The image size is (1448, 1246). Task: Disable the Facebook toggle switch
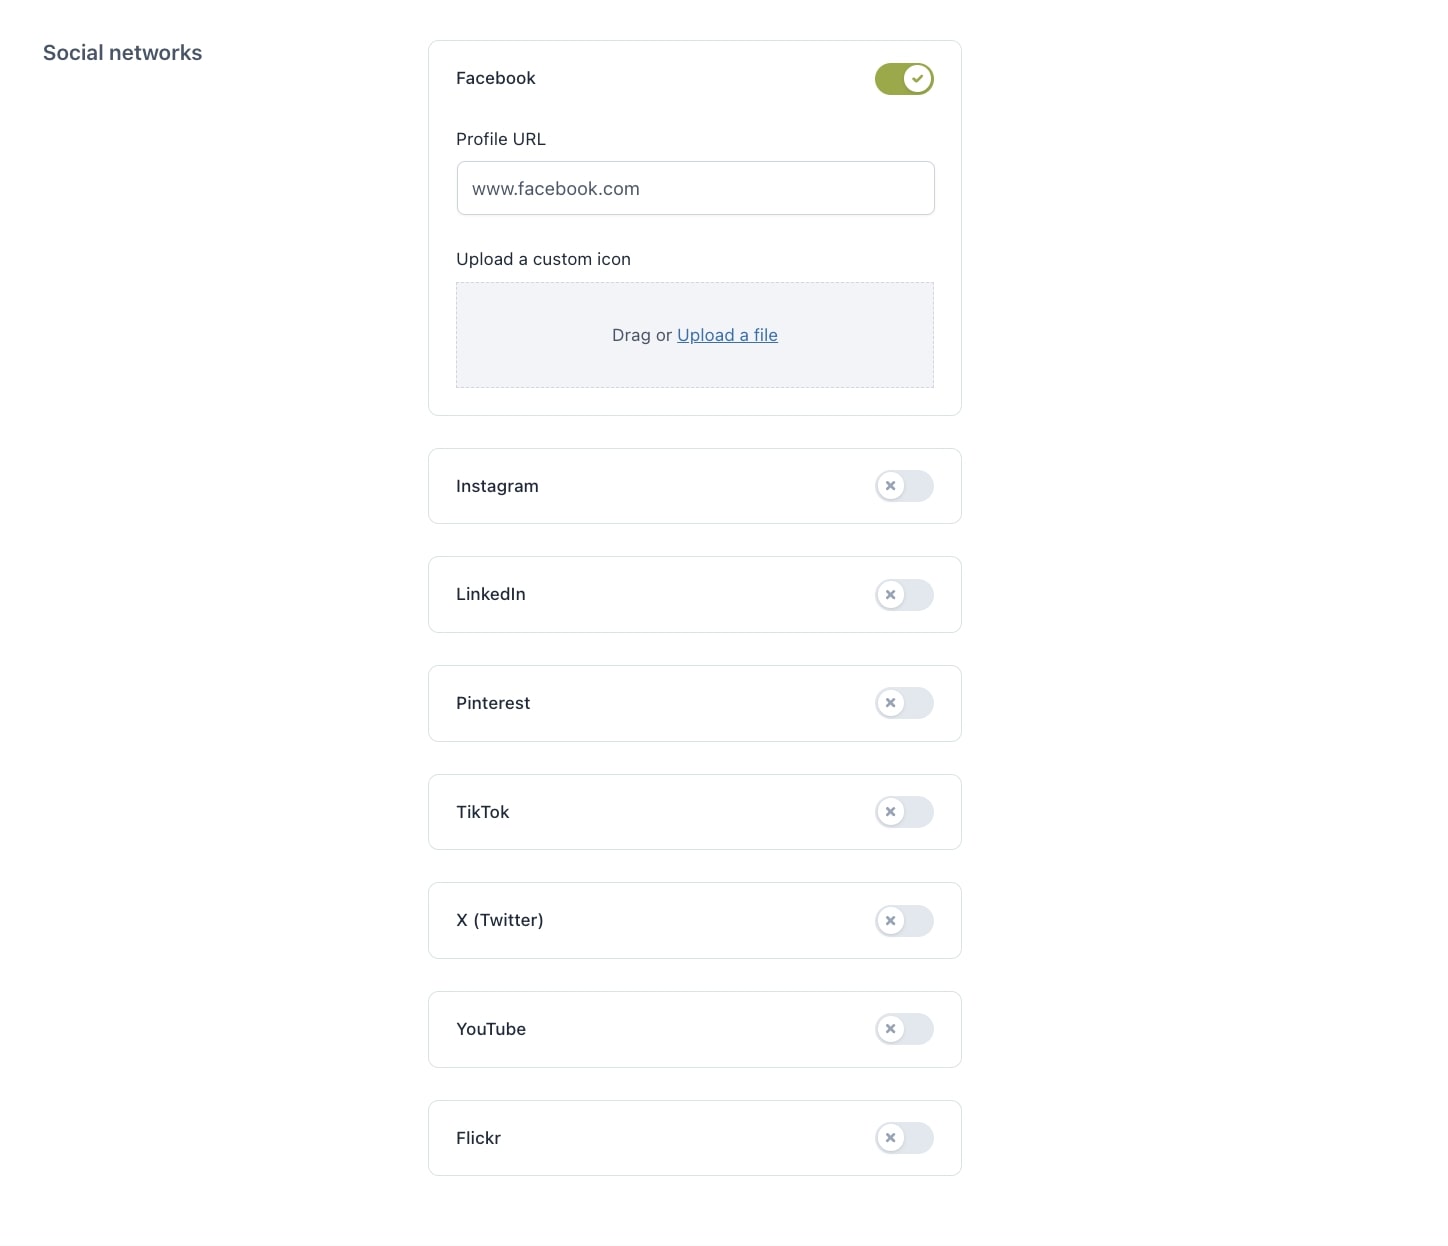click(x=904, y=79)
